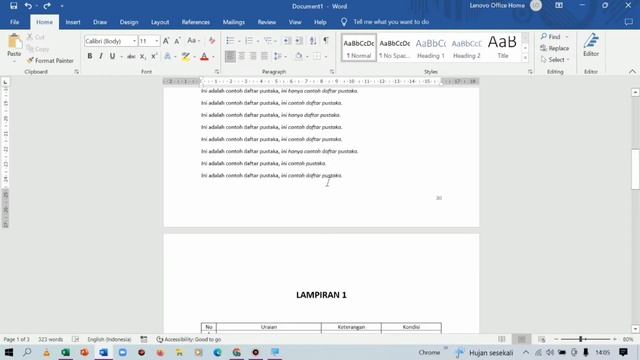Open Excel from the taskbar
The height and width of the screenshot is (360, 640).
click(65, 352)
